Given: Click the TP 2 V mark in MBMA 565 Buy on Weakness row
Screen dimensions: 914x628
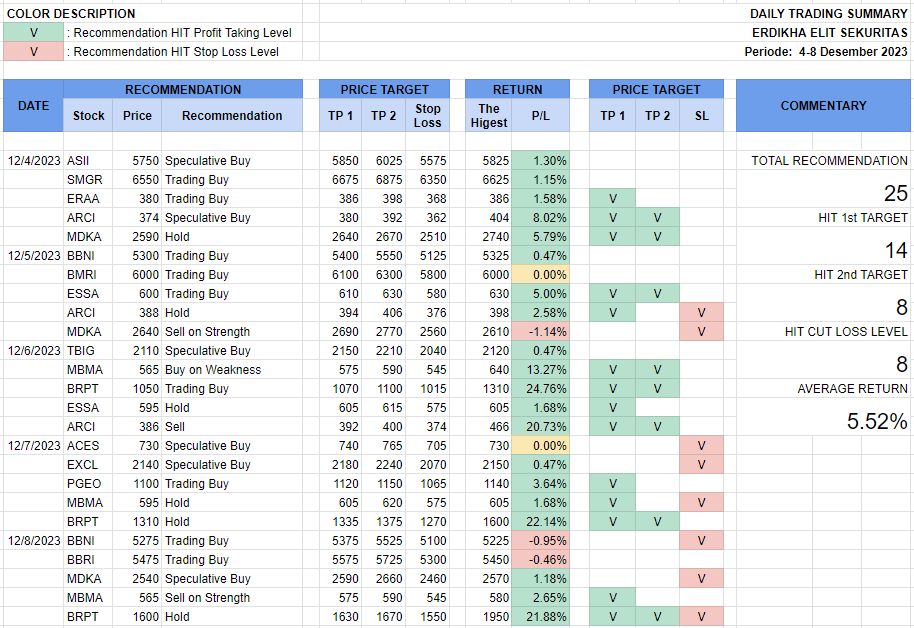Looking at the screenshot, I should click(657, 370).
